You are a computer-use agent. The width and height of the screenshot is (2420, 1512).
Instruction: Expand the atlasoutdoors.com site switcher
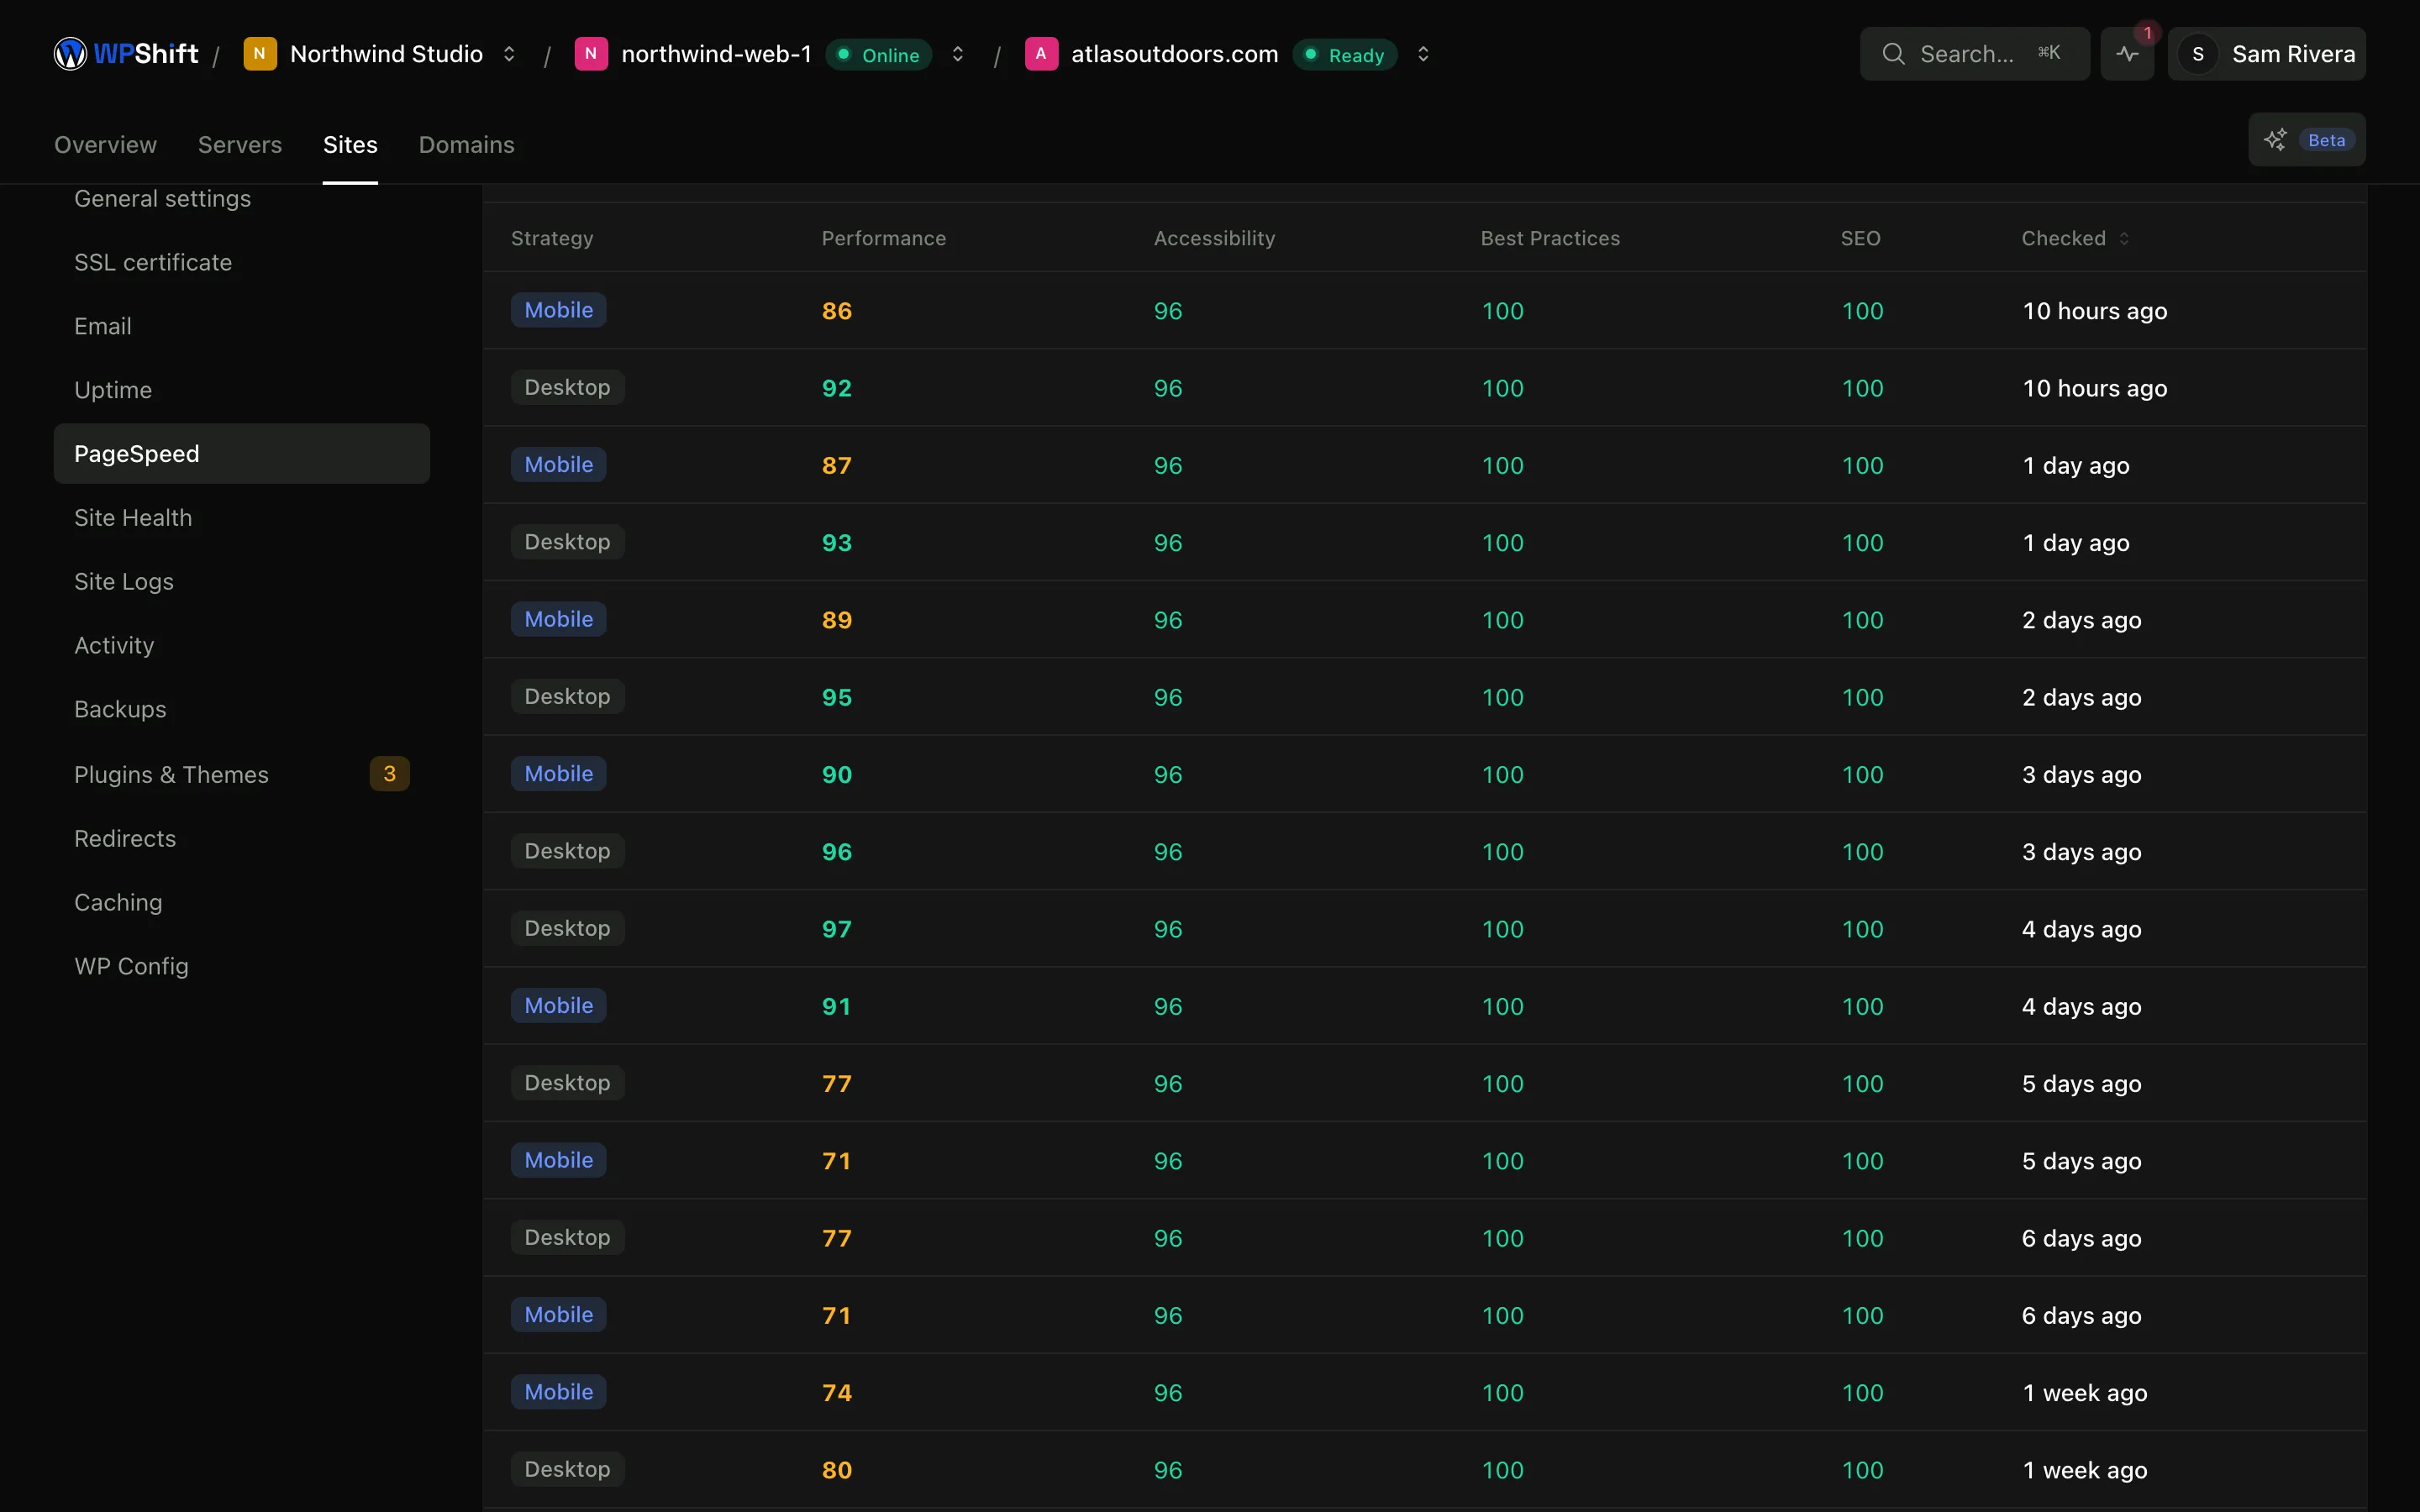point(1423,54)
